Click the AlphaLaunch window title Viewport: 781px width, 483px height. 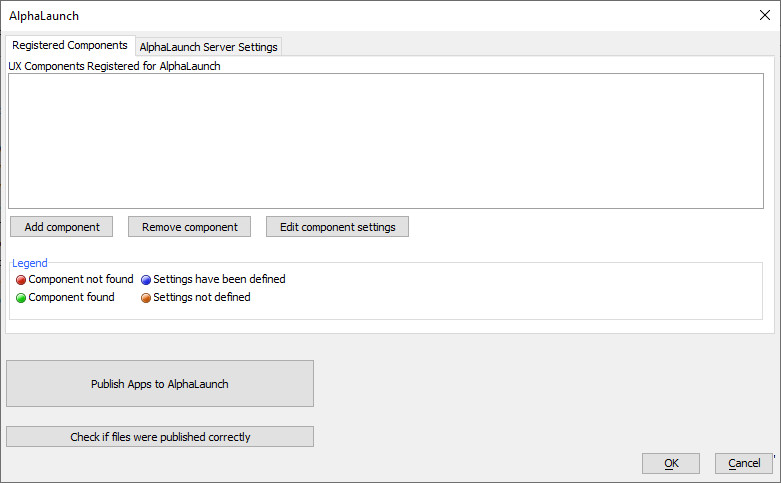click(44, 16)
